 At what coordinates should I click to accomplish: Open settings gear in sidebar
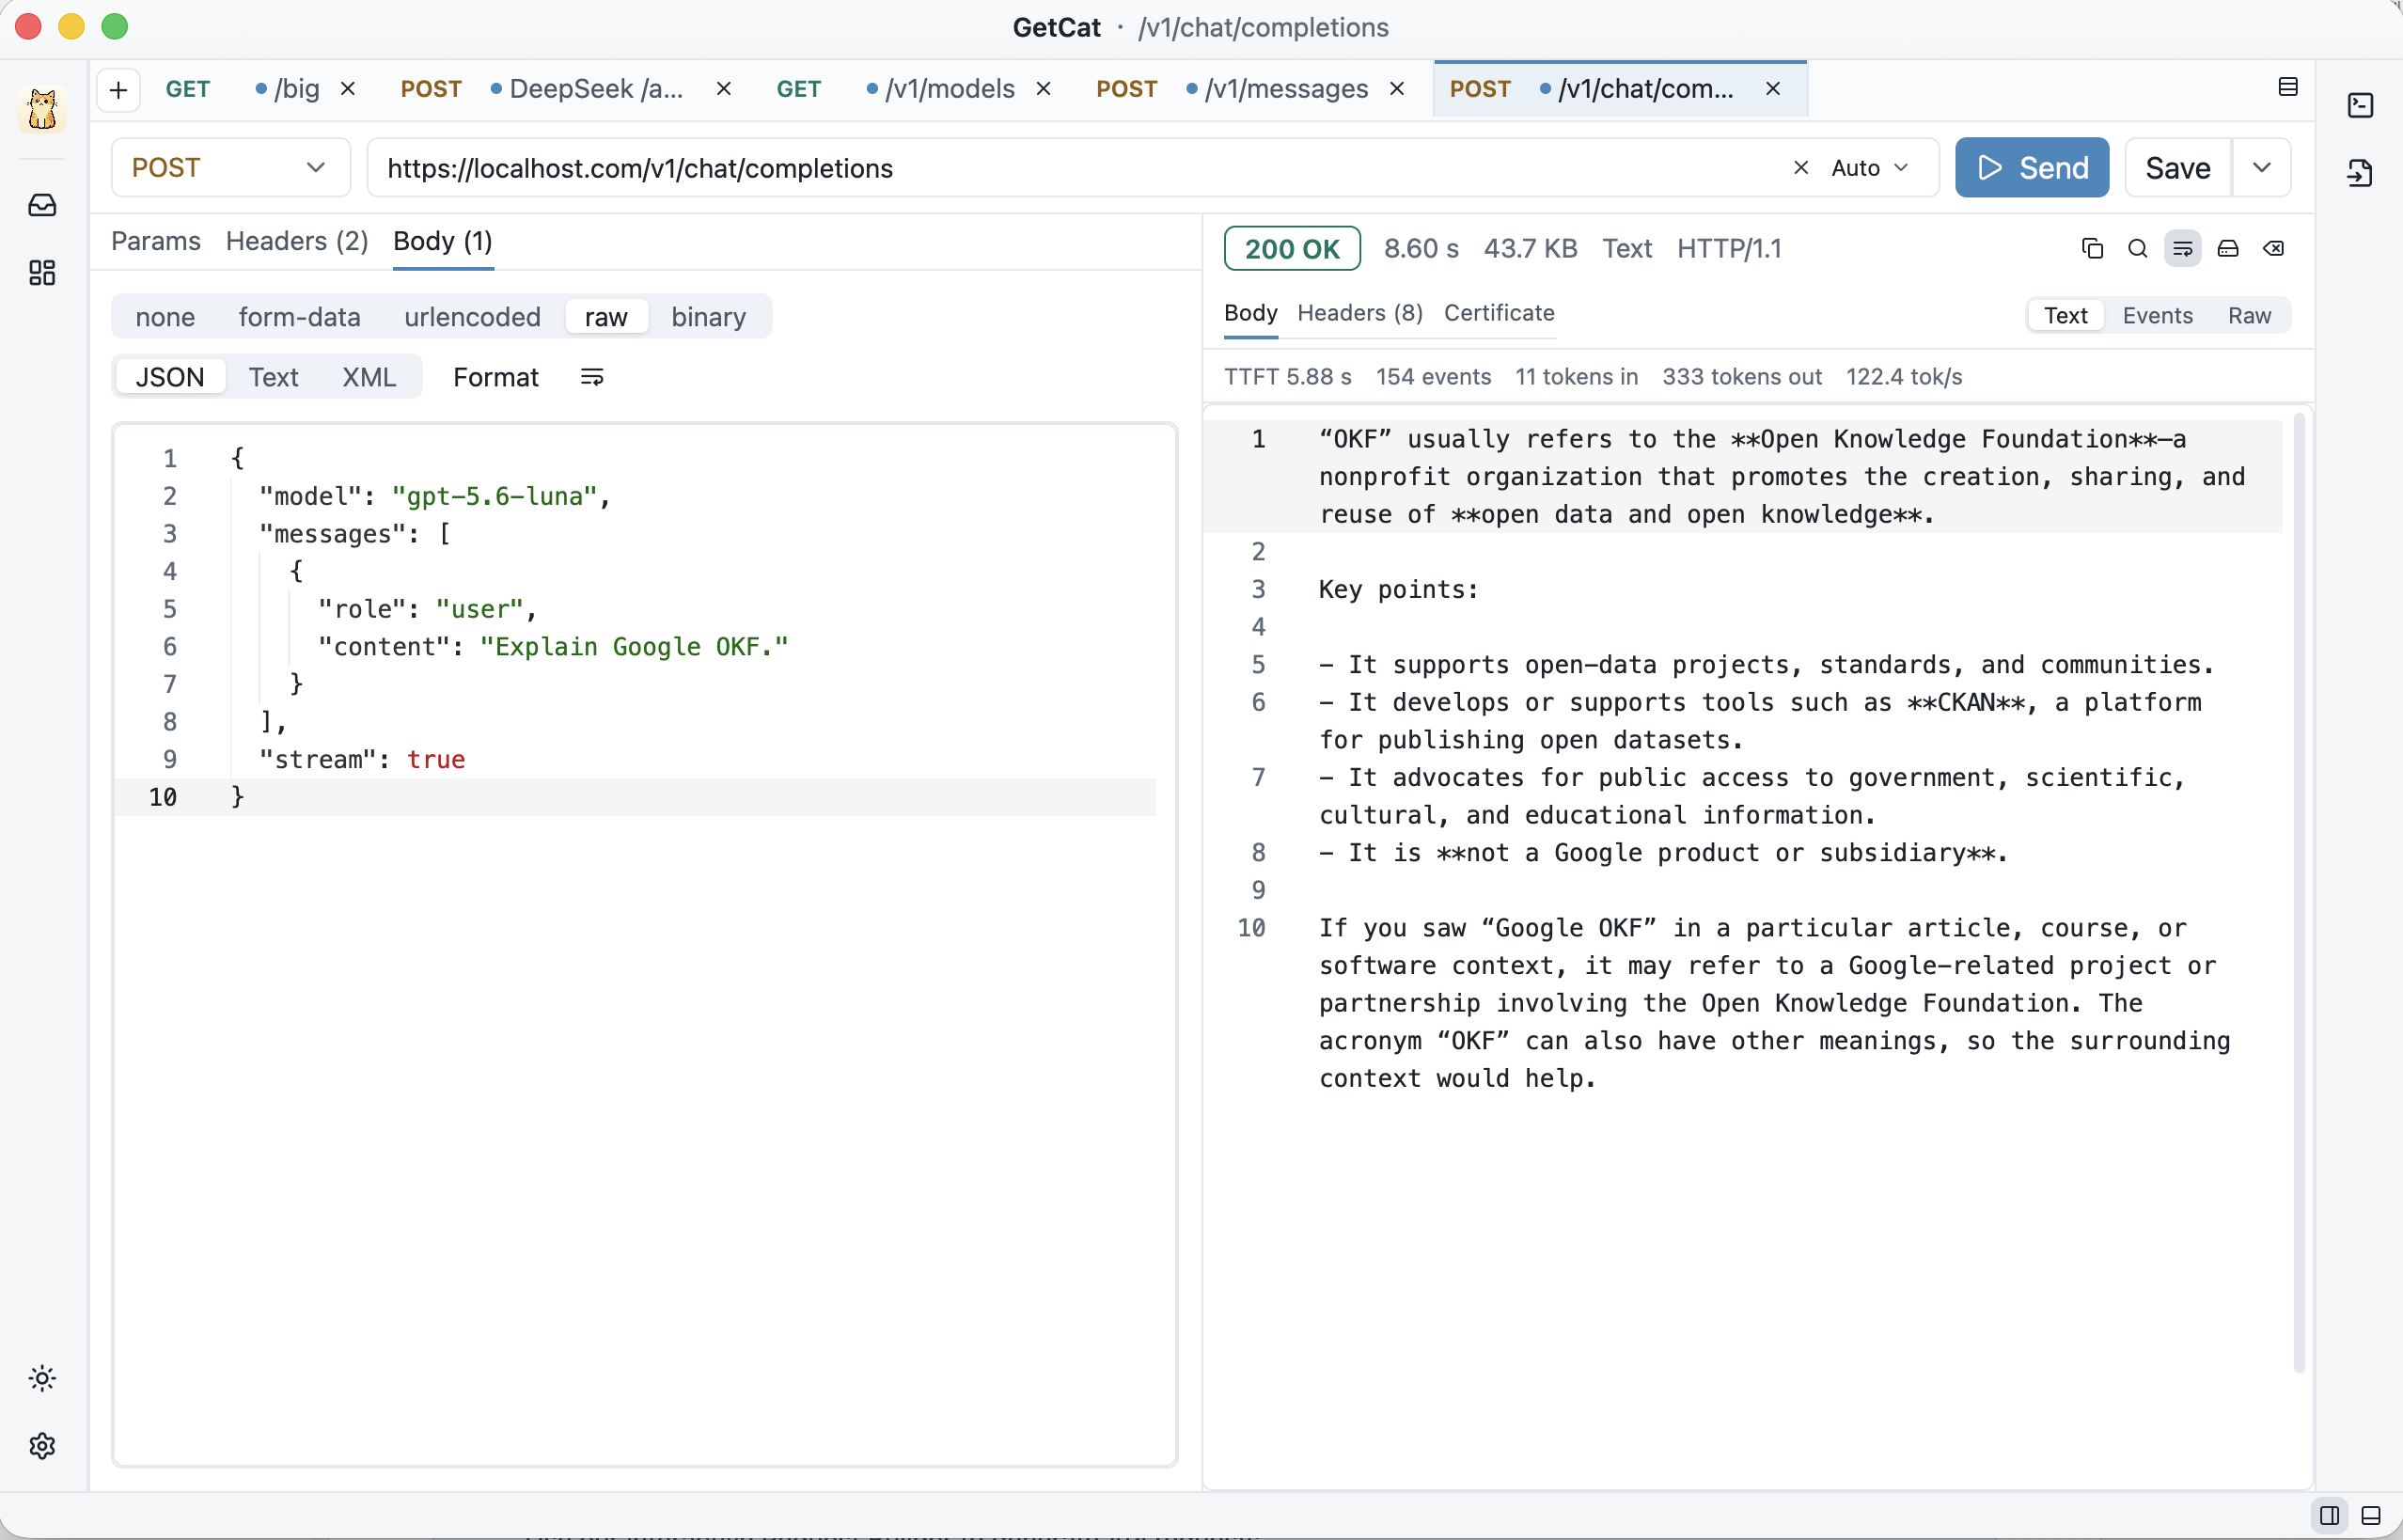coord(42,1445)
